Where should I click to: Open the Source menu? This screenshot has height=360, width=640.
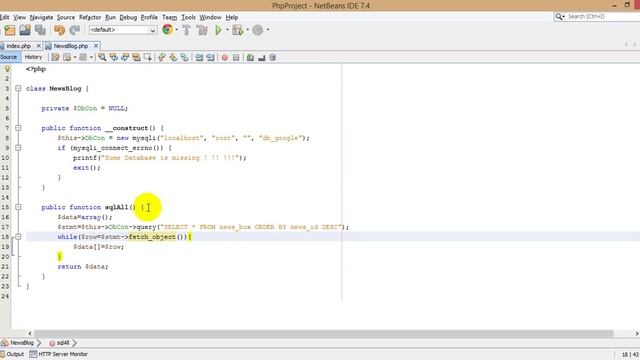point(66,17)
